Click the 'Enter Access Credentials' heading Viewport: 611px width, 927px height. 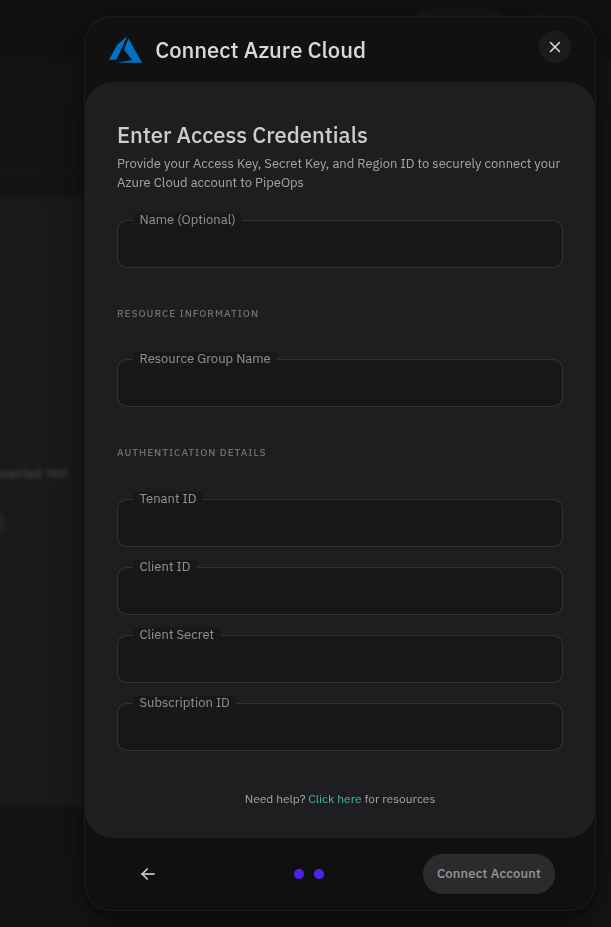tap(242, 135)
